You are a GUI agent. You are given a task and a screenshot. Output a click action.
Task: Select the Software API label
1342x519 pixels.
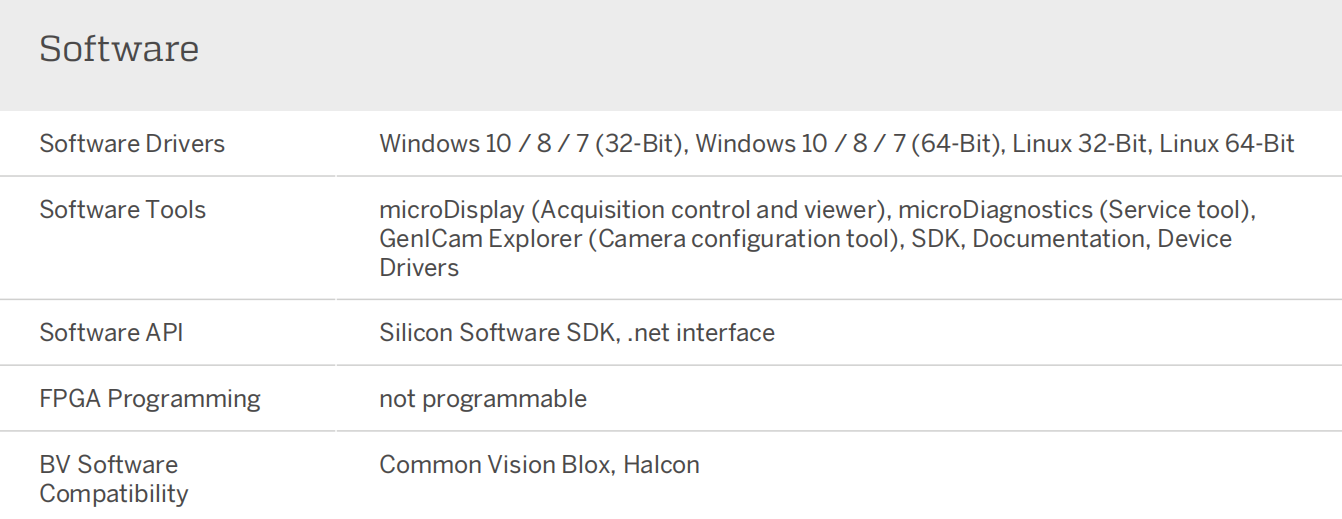tap(111, 333)
